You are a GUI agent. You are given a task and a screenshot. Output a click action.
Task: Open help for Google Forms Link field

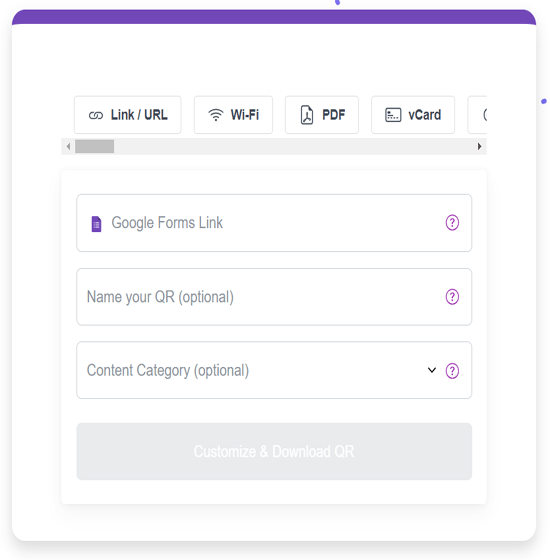click(x=452, y=223)
